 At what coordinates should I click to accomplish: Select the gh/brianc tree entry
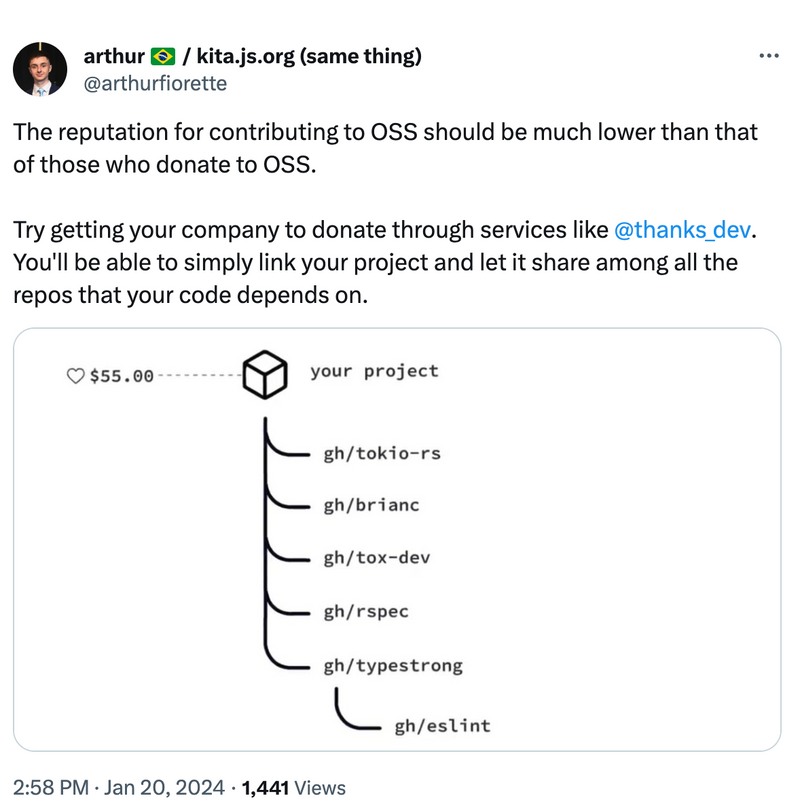click(x=371, y=505)
